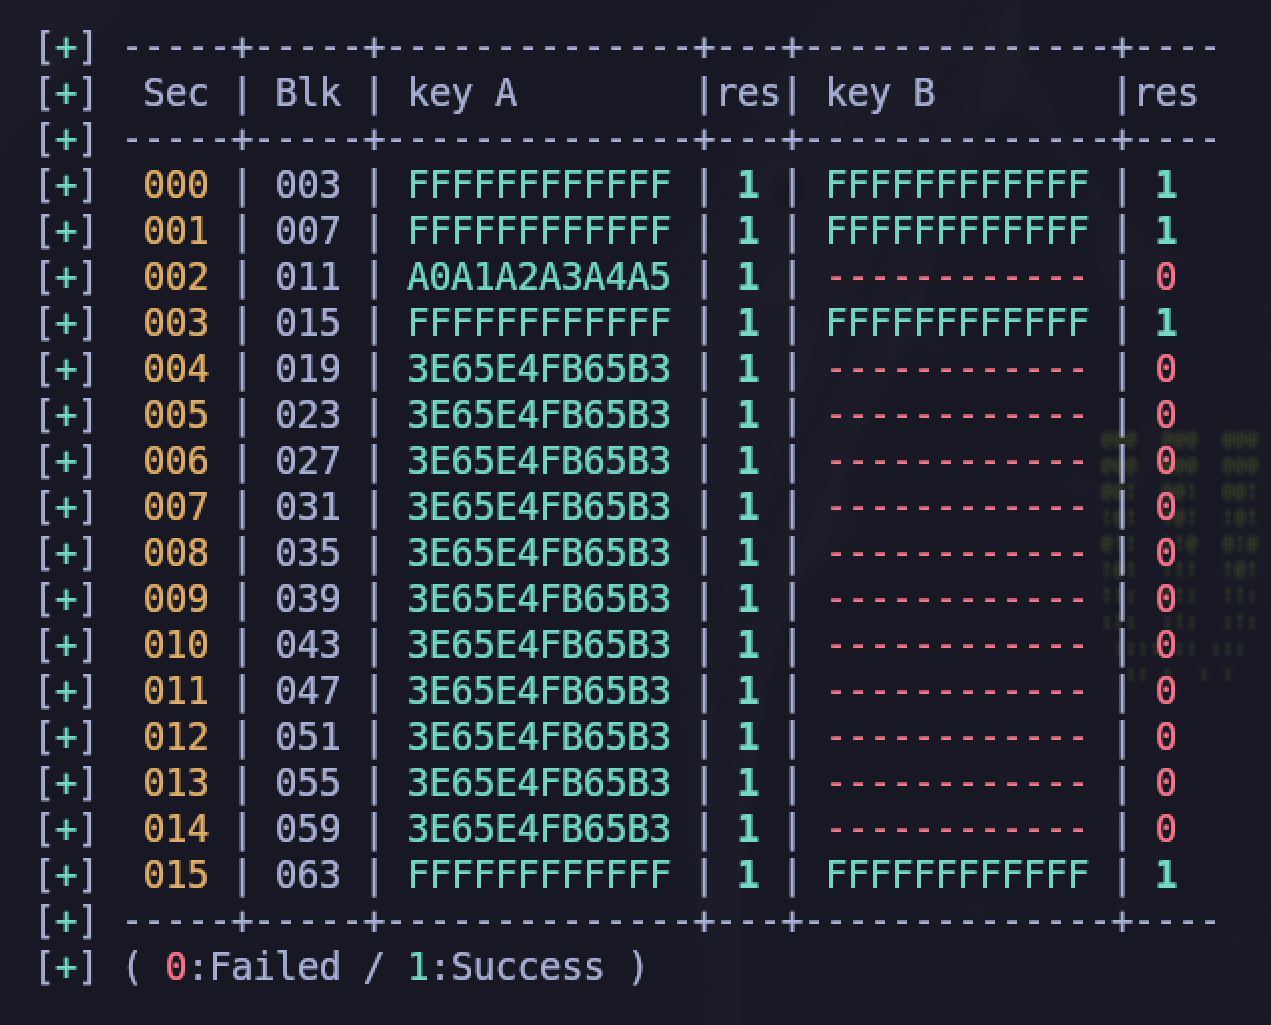Image resolution: width=1271 pixels, height=1025 pixels.
Task: Select block number 063
Action: pyautogui.click(x=307, y=875)
